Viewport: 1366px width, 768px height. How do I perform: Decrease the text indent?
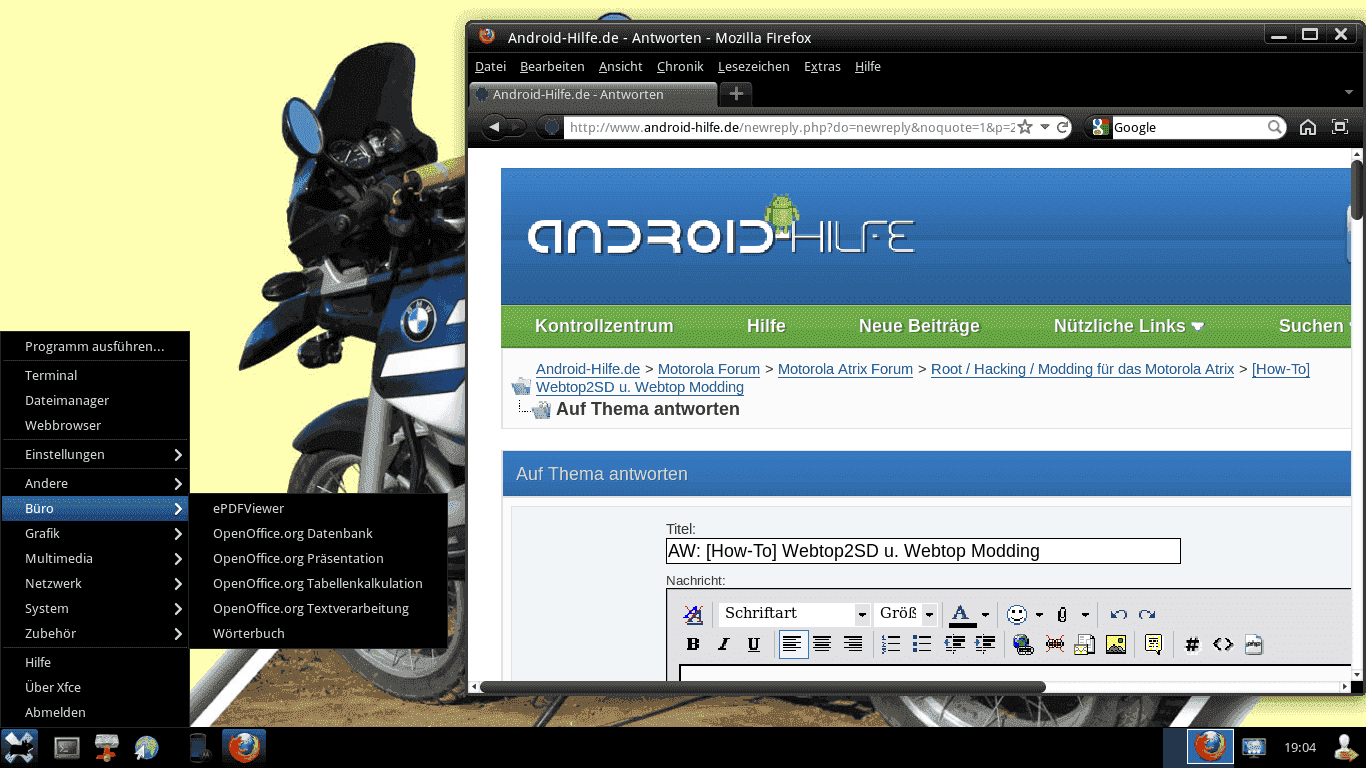pyautogui.click(x=955, y=645)
